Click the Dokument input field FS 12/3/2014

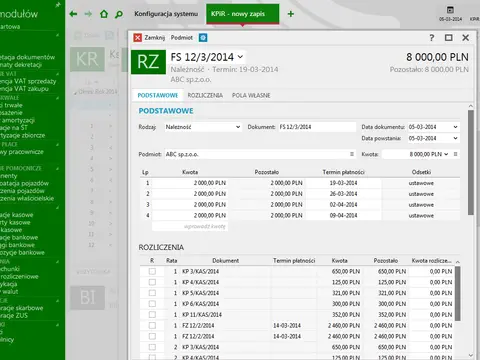tap(317, 127)
